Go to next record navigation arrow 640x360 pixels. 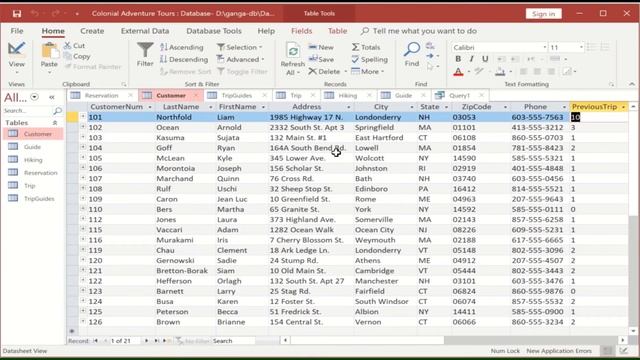tap(147, 340)
